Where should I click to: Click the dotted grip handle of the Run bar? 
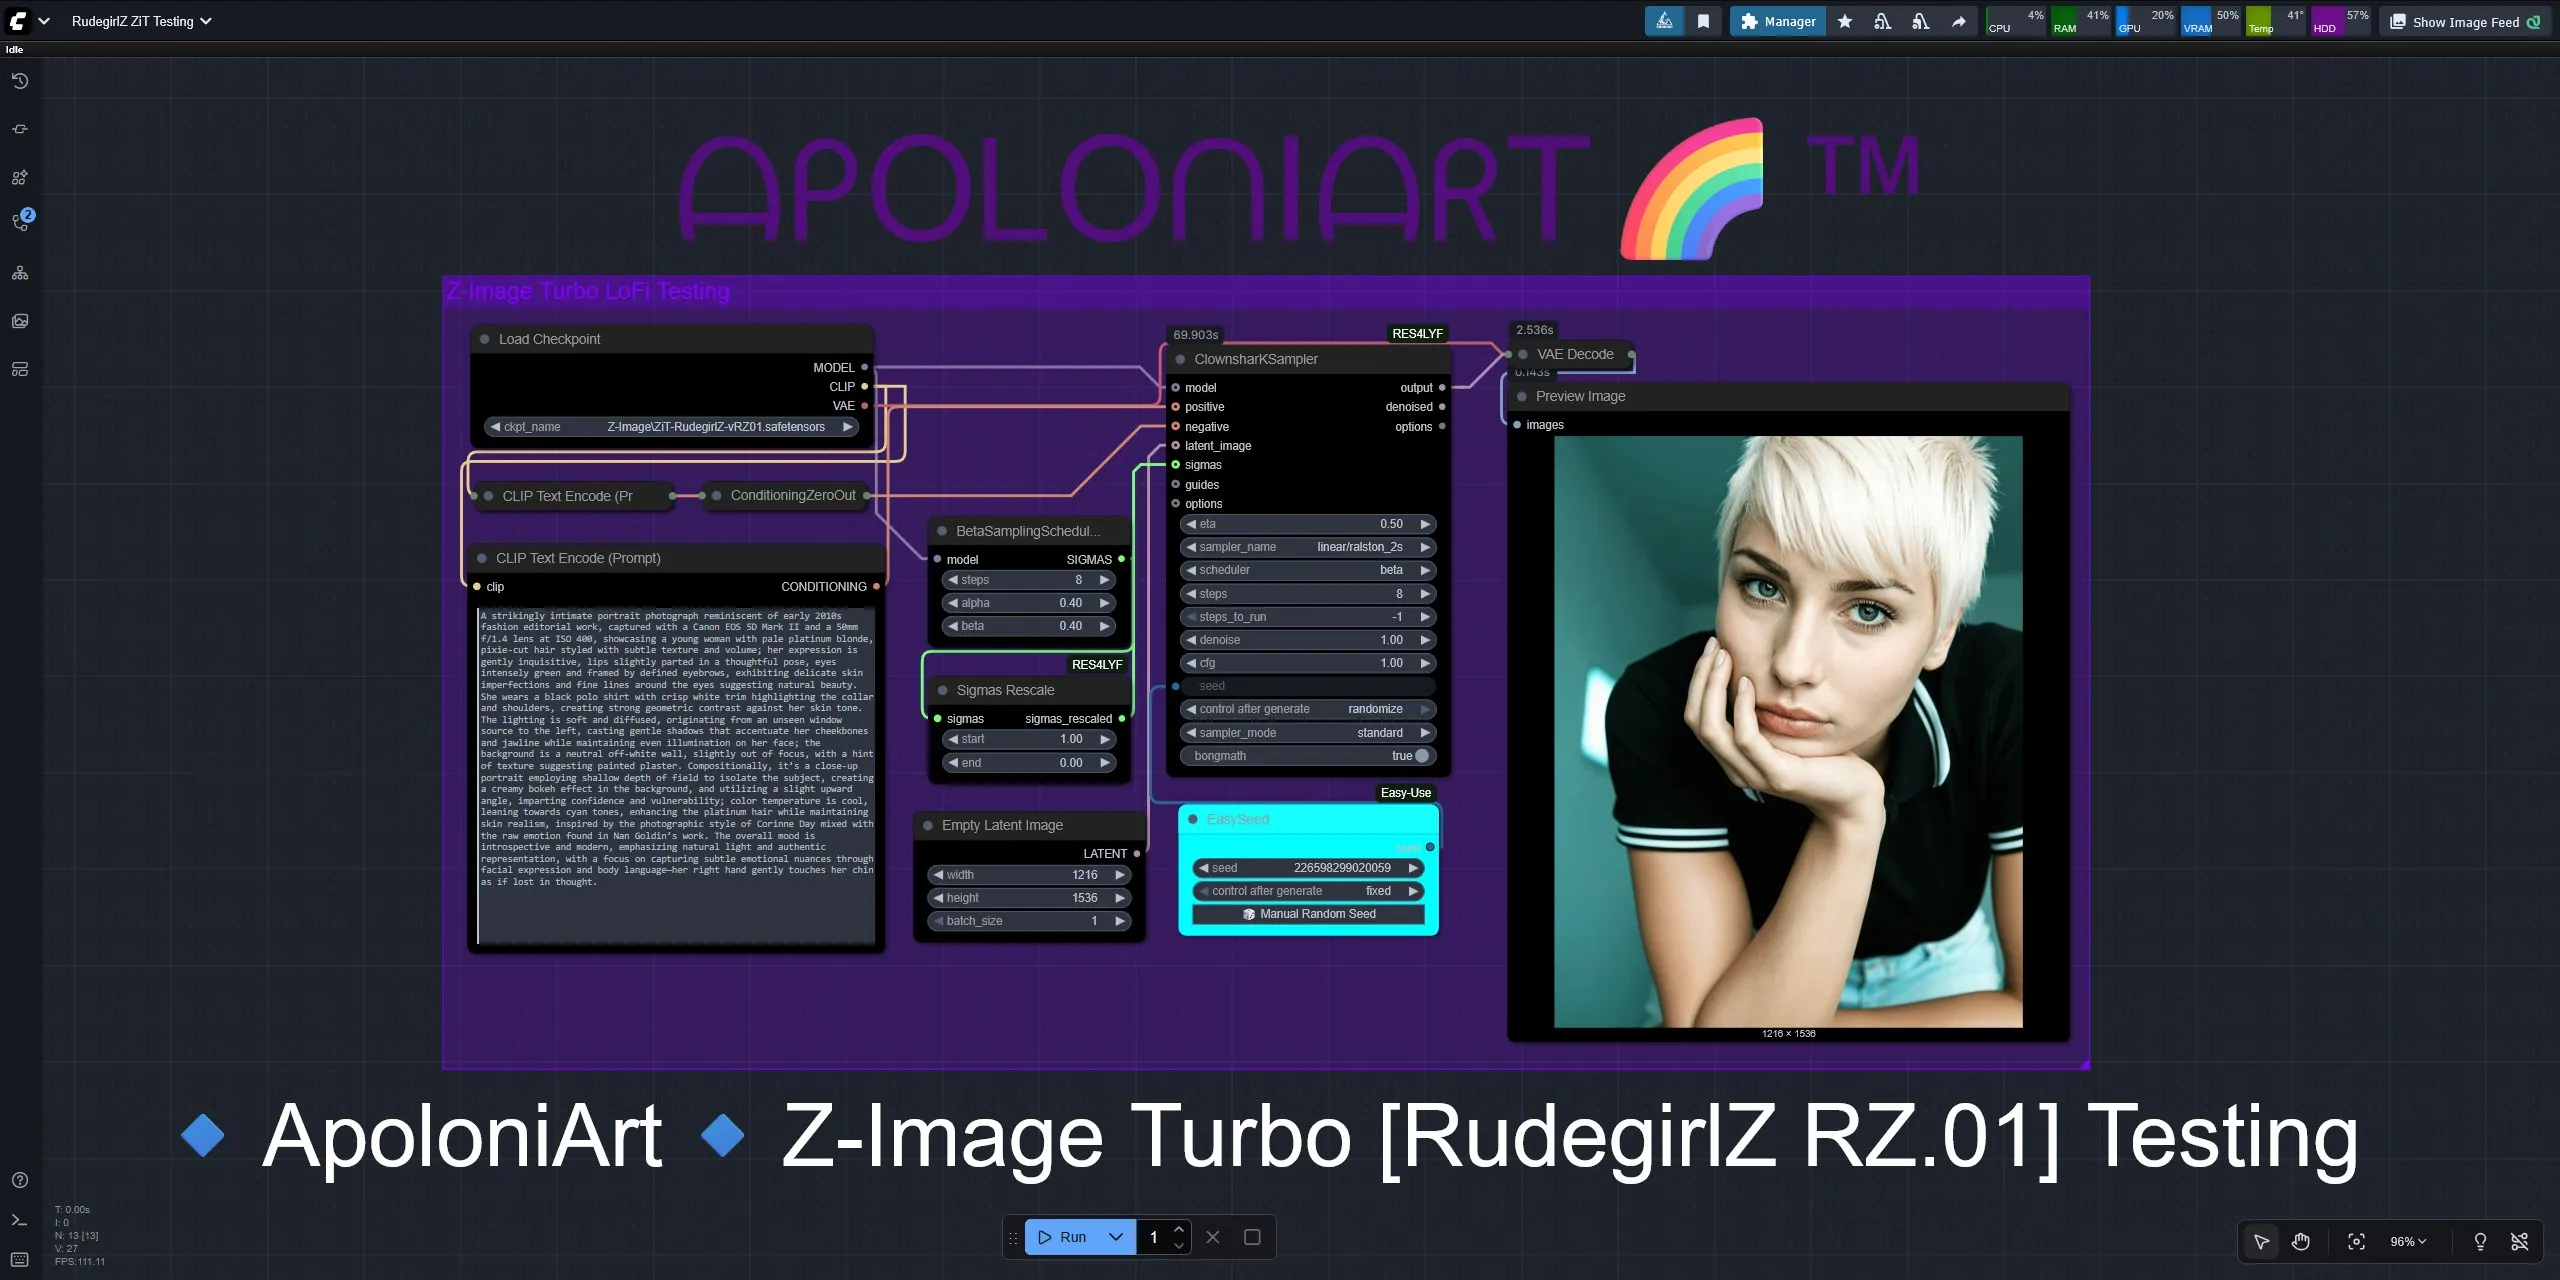tap(1013, 1237)
